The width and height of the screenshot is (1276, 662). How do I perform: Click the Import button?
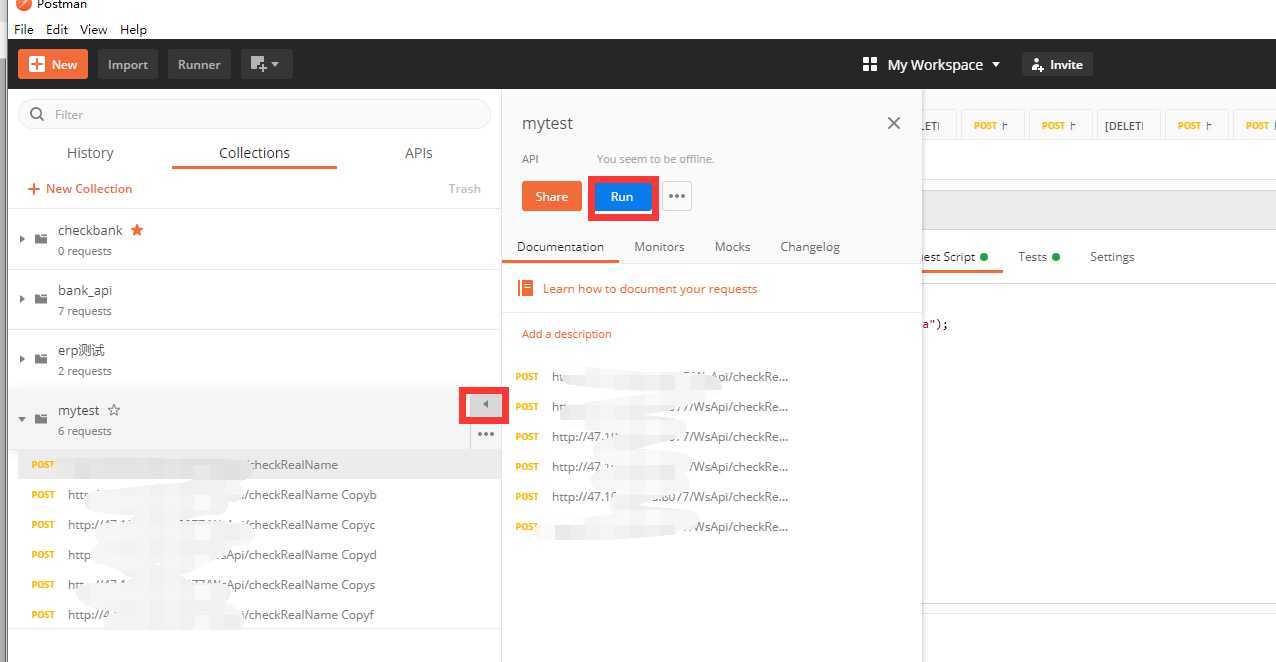(128, 64)
